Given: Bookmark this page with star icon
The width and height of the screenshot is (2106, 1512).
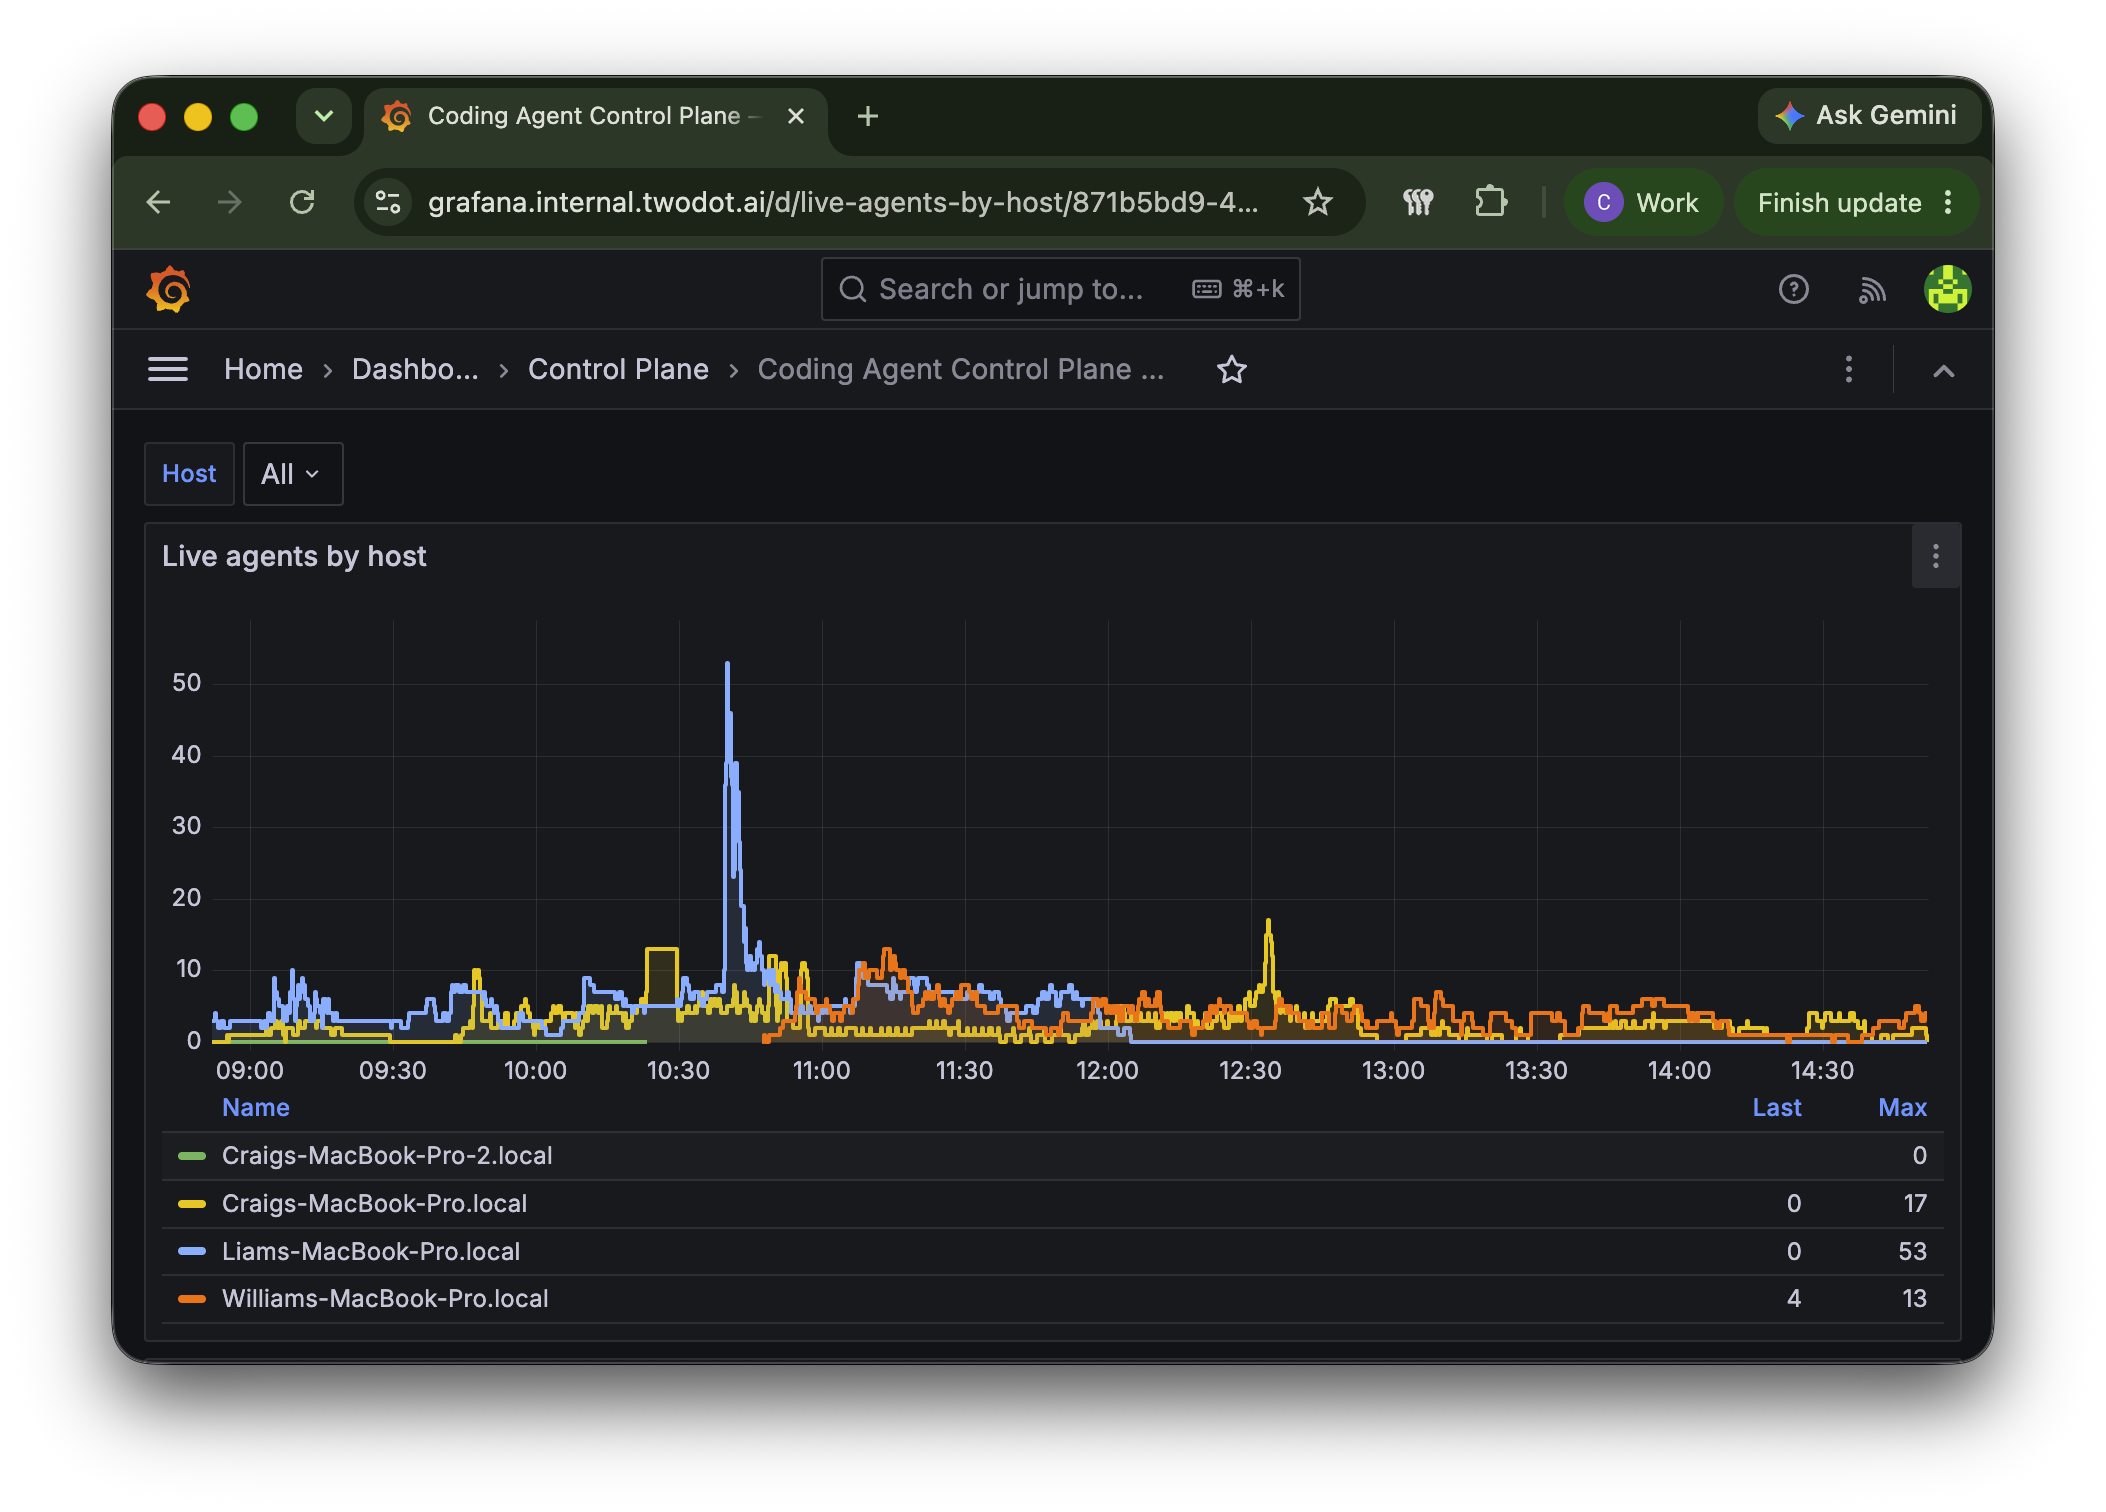Looking at the screenshot, I should pos(1318,203).
